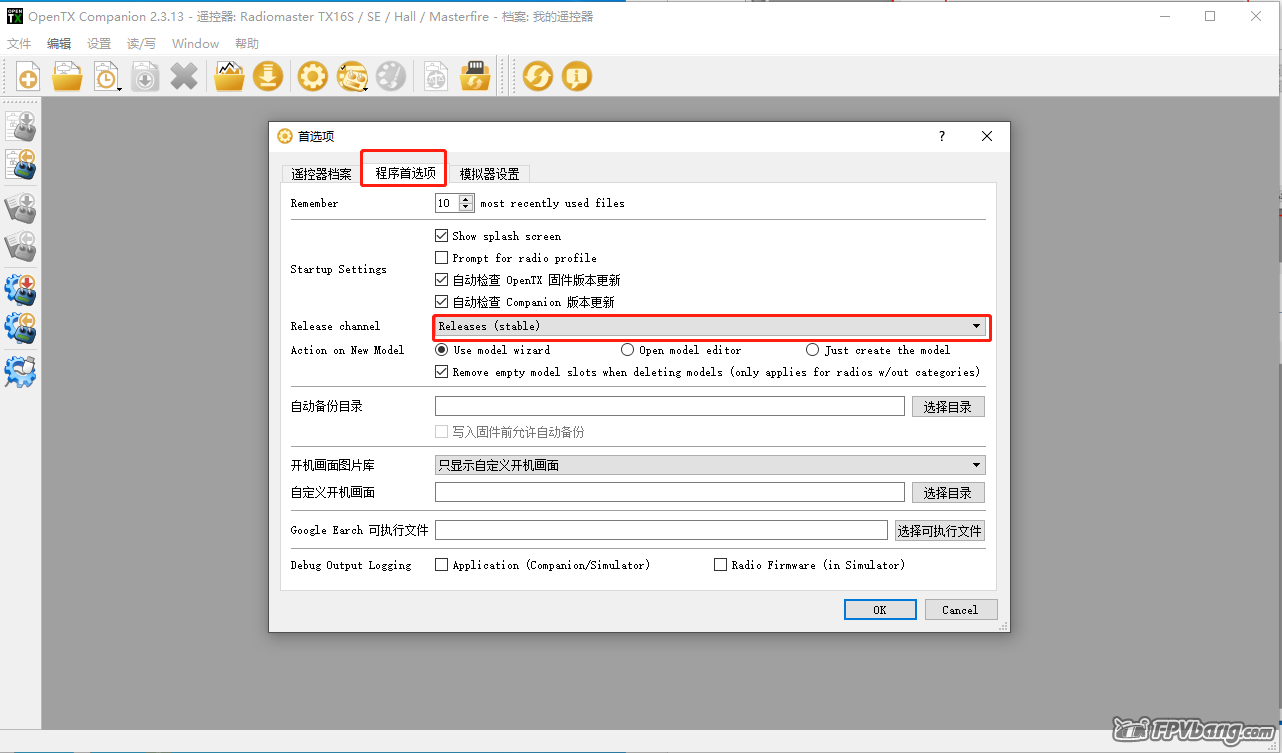Image resolution: width=1282 pixels, height=753 pixels.
Task: Click the circular-arrows check updates icon
Action: pos(538,76)
